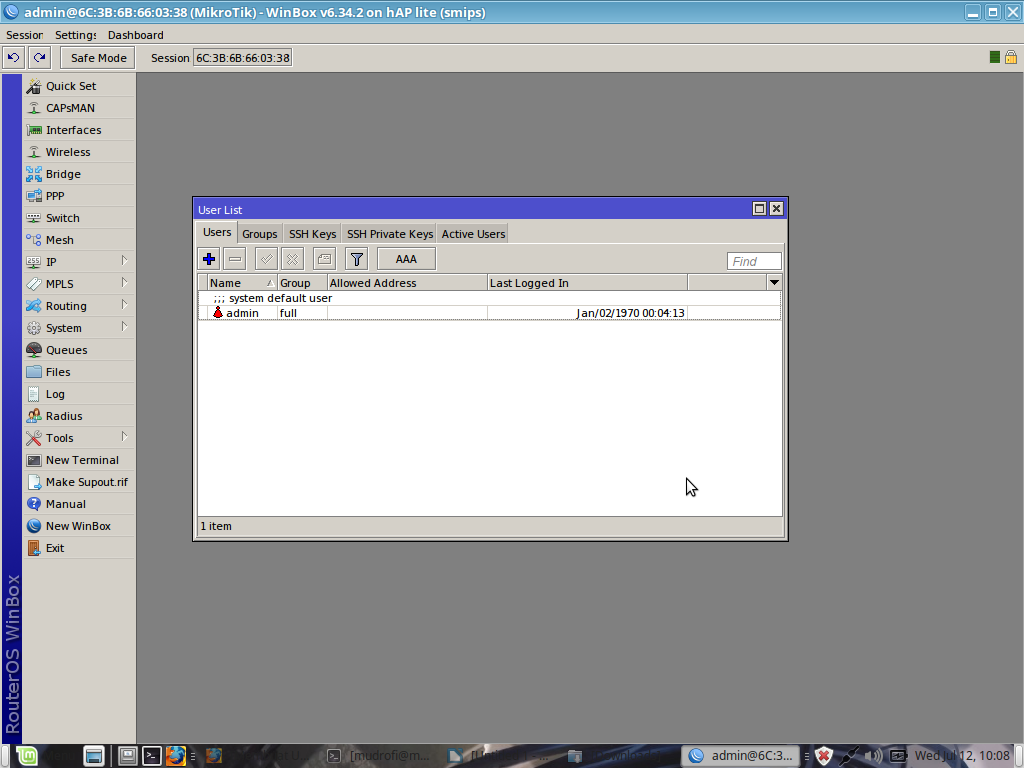1024x768 pixels.
Task: Maximize the User List window
Action: 759,208
